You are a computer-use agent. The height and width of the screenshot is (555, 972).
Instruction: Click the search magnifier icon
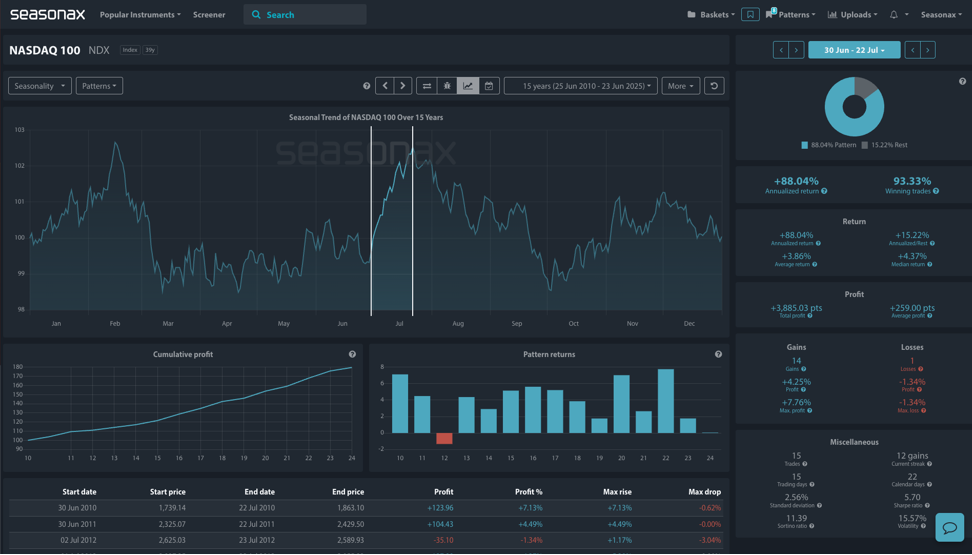pyautogui.click(x=256, y=15)
